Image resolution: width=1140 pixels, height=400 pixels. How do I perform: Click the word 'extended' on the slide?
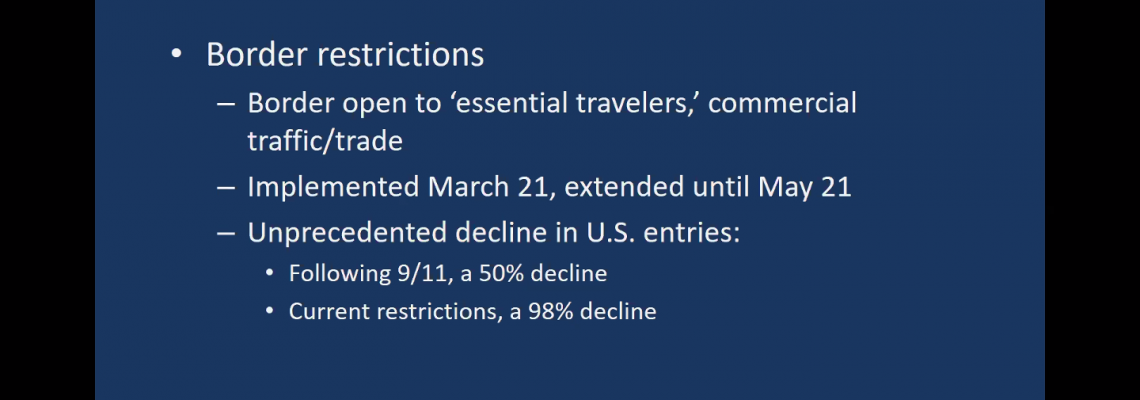tap(625, 187)
